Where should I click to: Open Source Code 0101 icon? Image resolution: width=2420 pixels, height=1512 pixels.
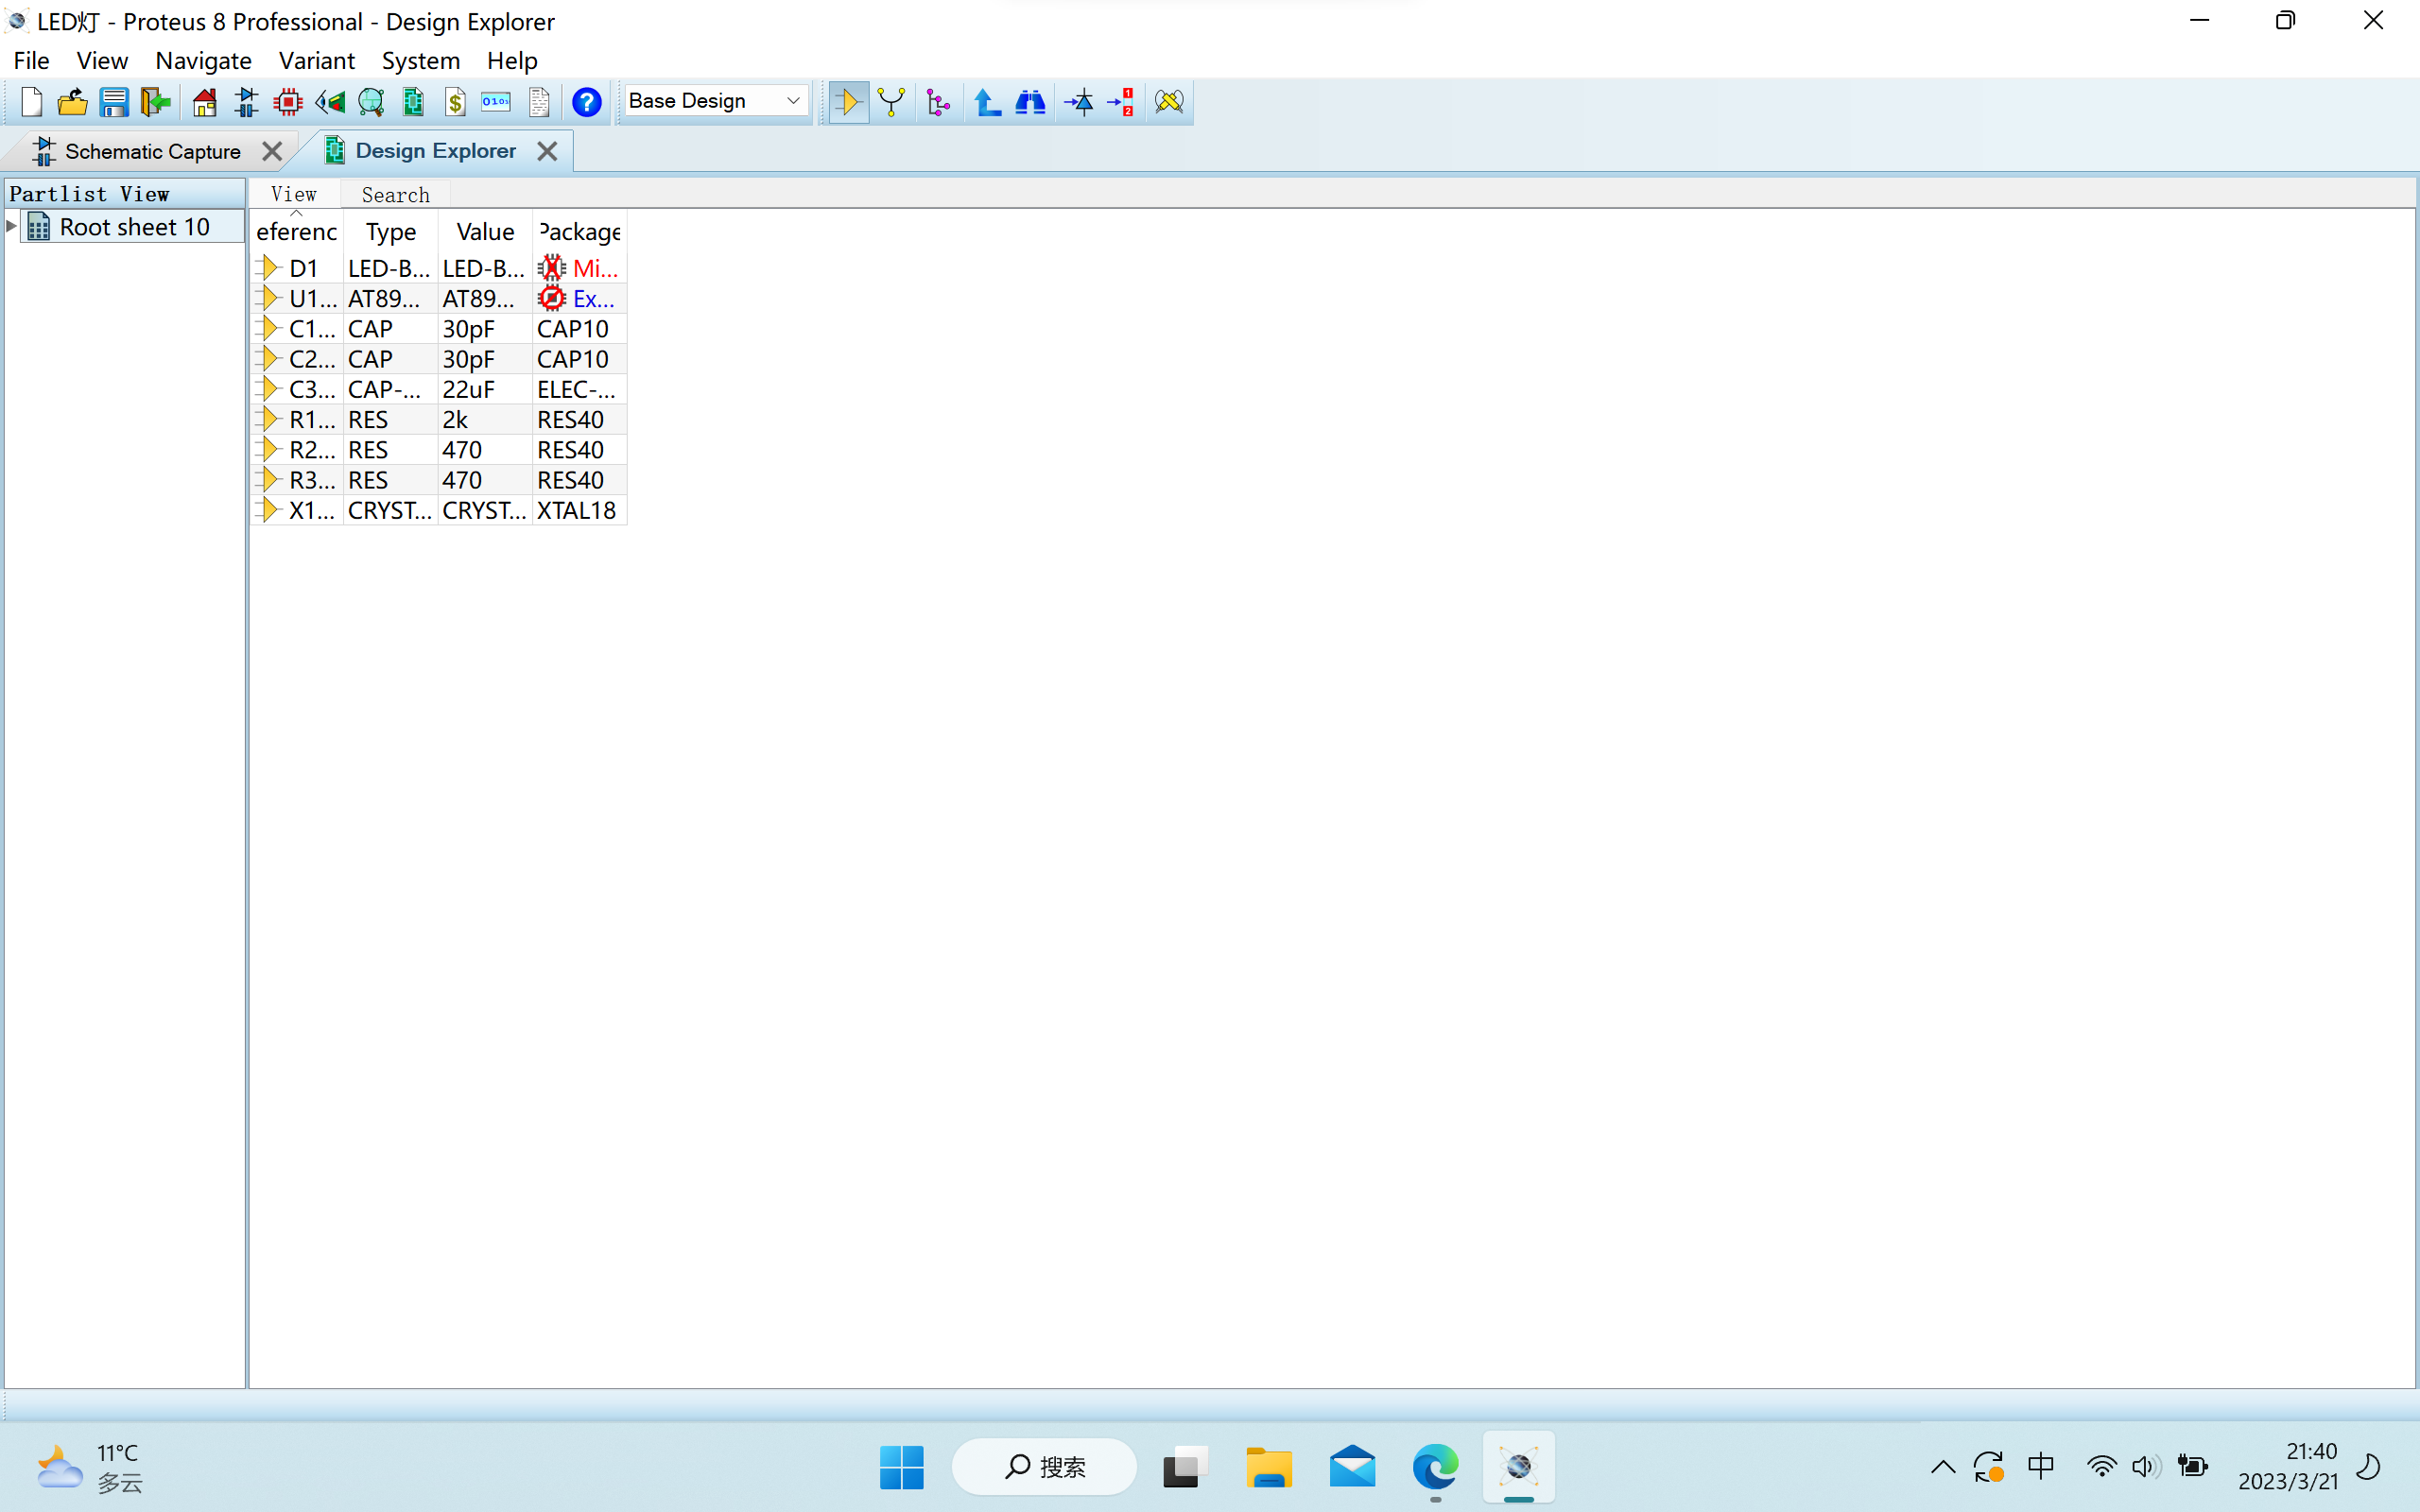click(x=496, y=101)
